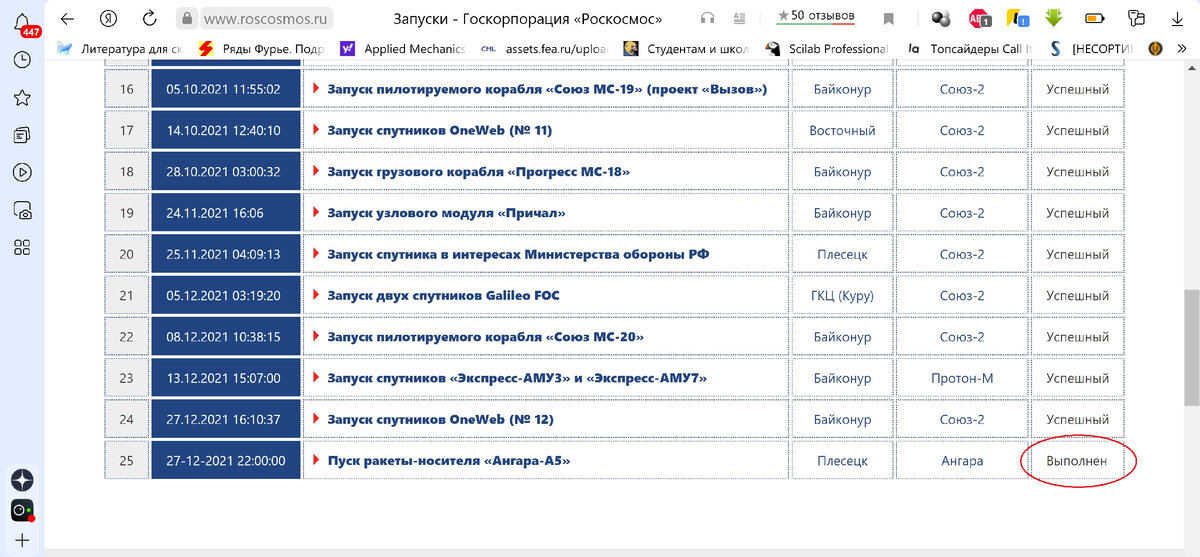This screenshot has width=1200, height=557.
Task: Open the round orange icon-only bookmark
Action: click(1155, 48)
